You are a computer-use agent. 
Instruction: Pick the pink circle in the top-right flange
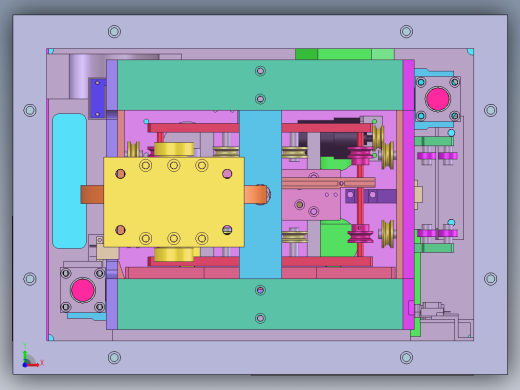pyautogui.click(x=438, y=99)
